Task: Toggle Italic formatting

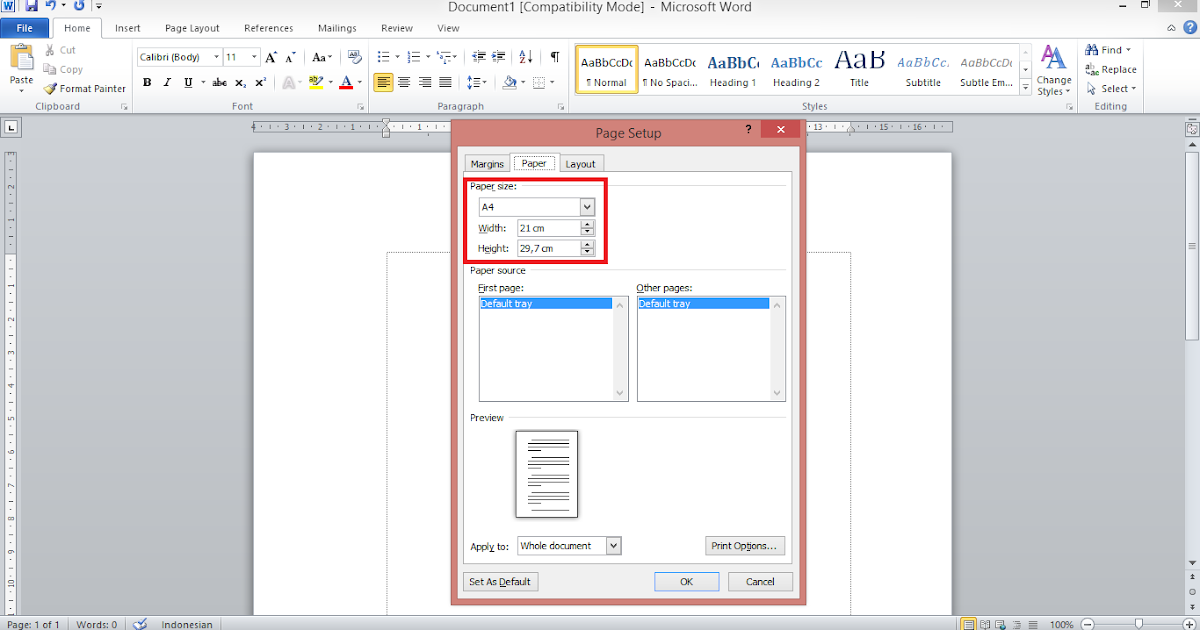Action: tap(165, 82)
